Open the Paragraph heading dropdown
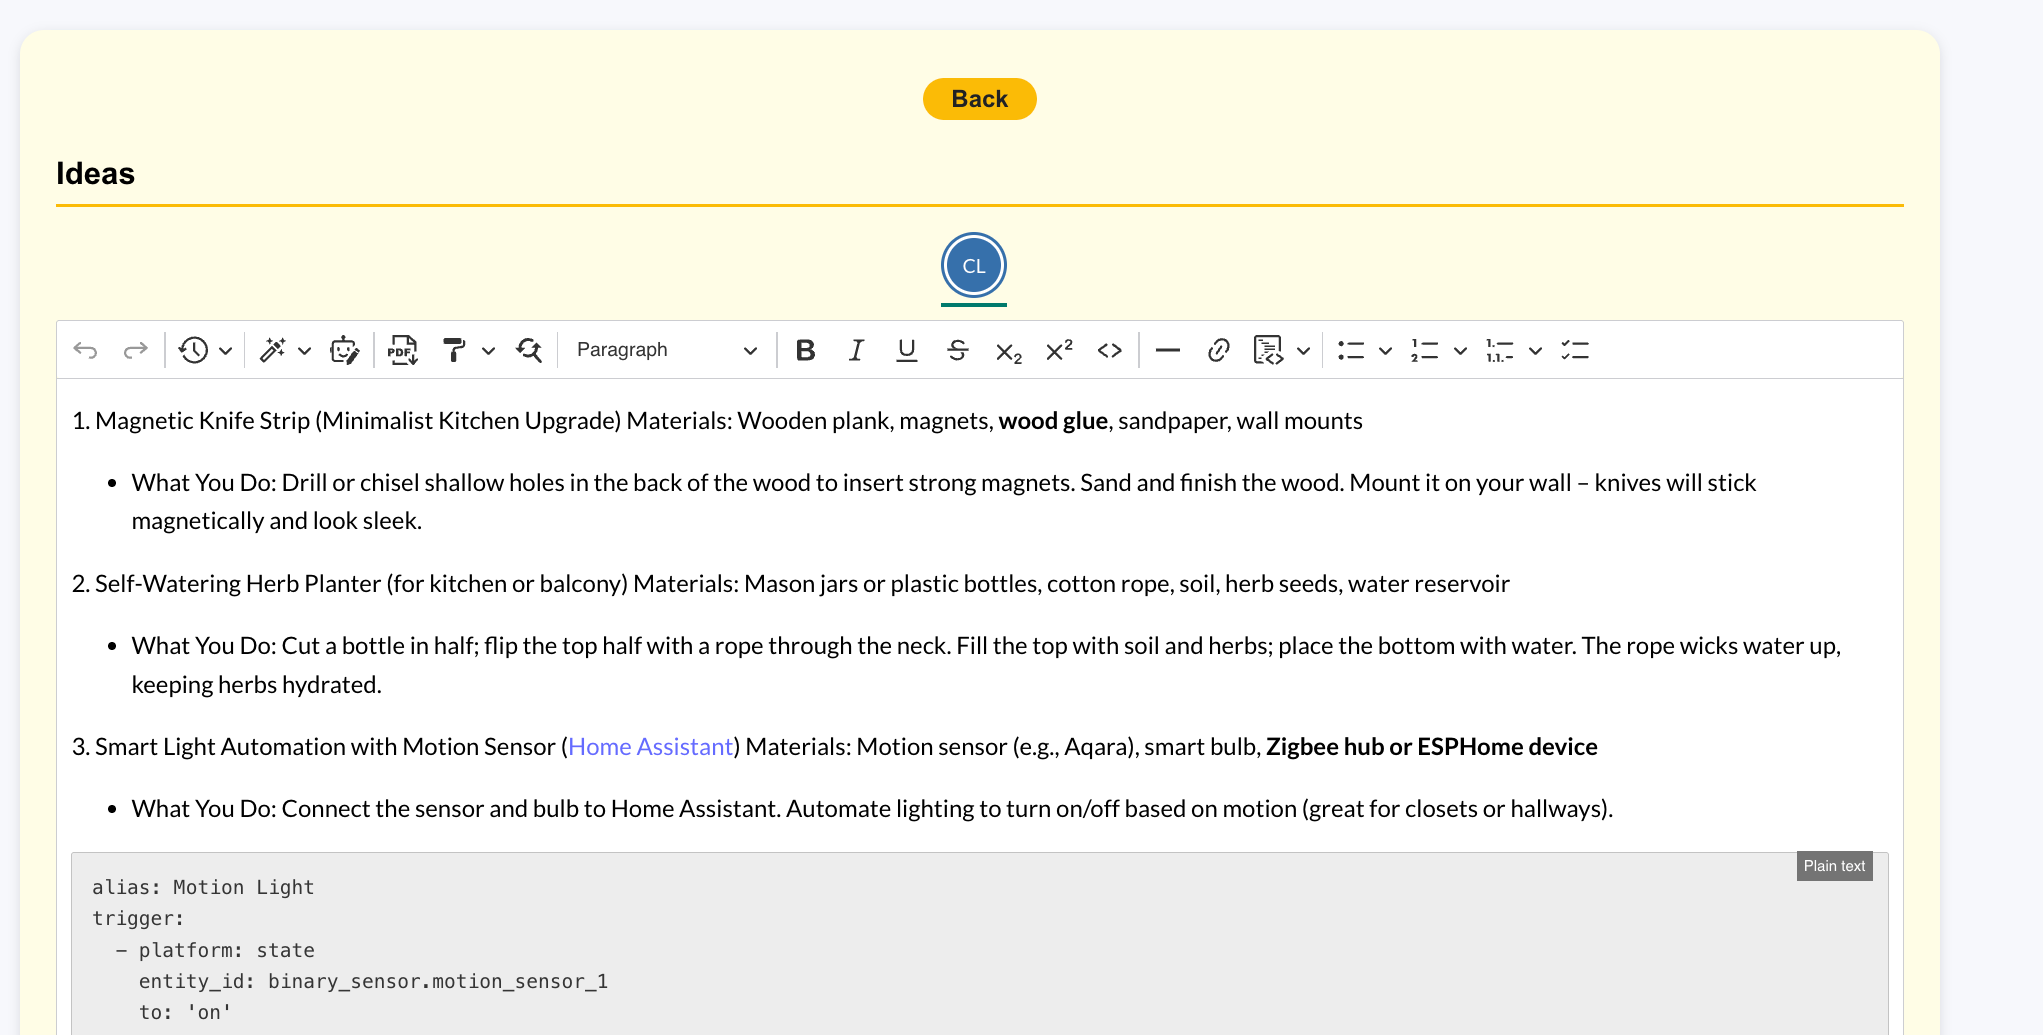The width and height of the screenshot is (2043, 1035). 666,350
